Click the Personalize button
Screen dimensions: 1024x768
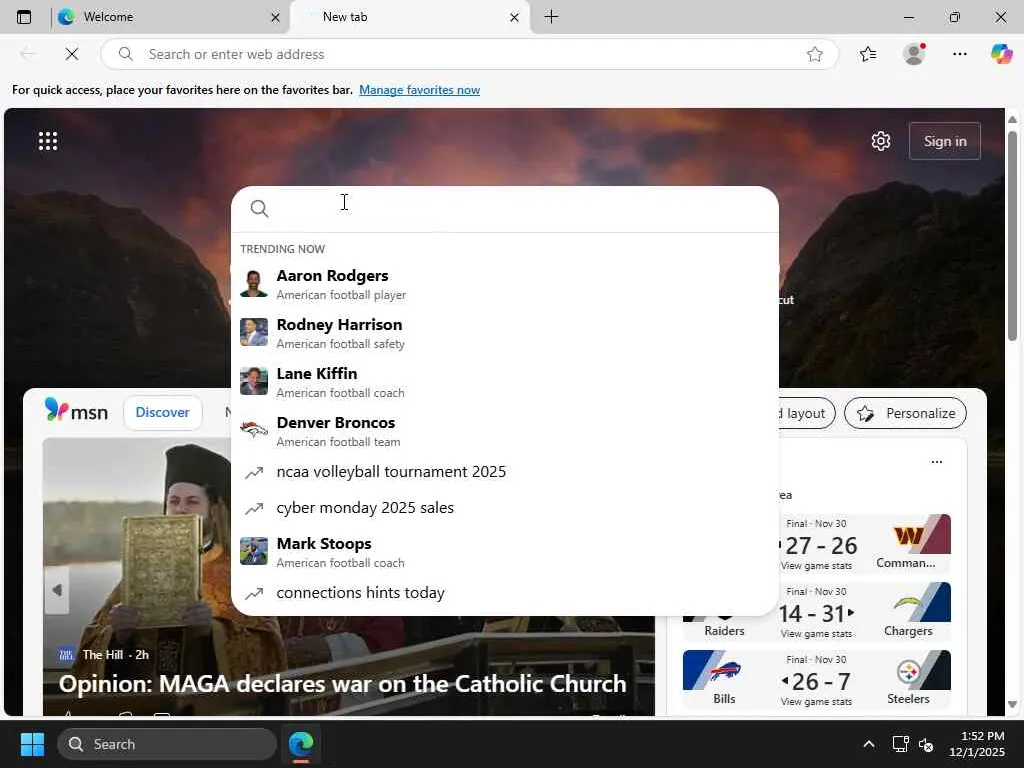click(x=905, y=413)
